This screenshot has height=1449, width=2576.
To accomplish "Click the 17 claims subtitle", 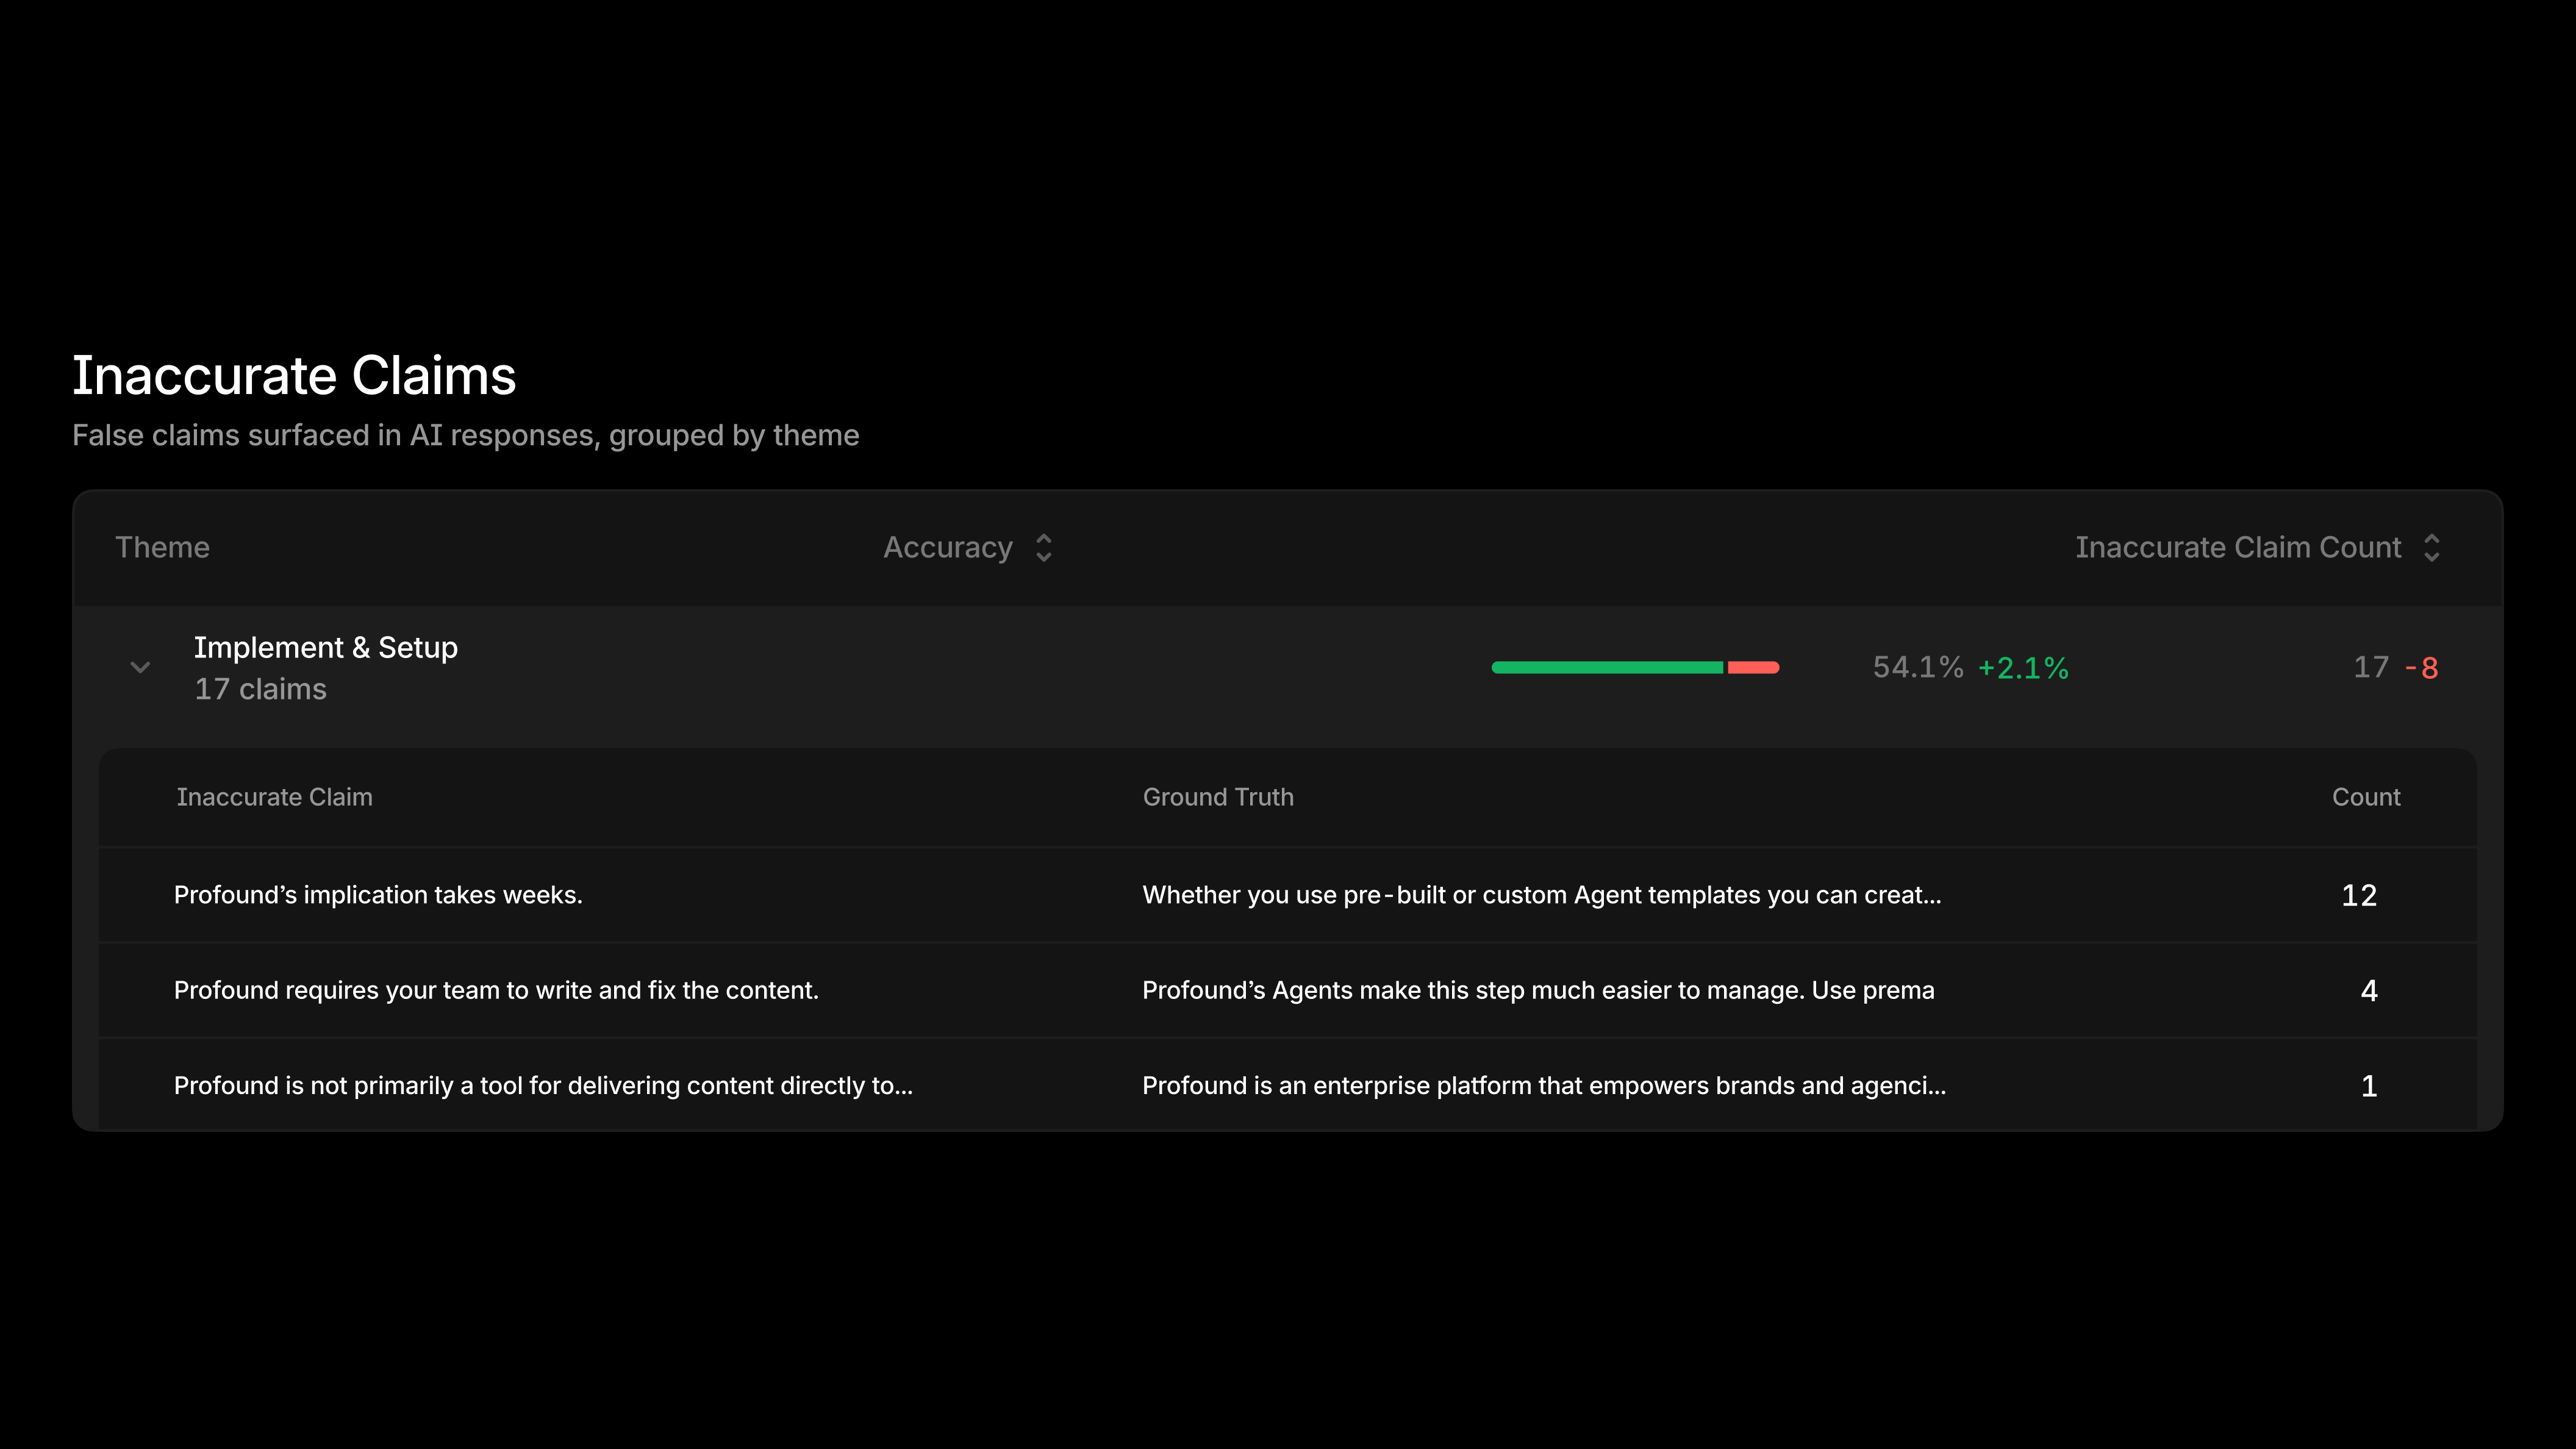I will [x=260, y=689].
